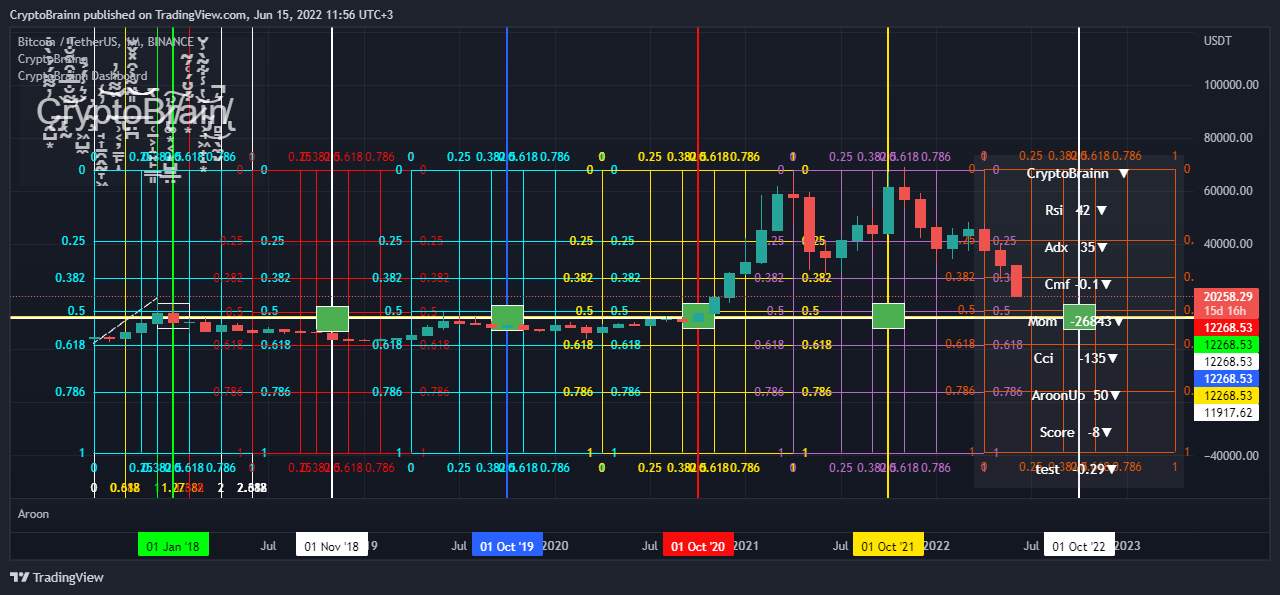Click the Aroon pane label
This screenshot has height=595, width=1280.
[x=33, y=514]
